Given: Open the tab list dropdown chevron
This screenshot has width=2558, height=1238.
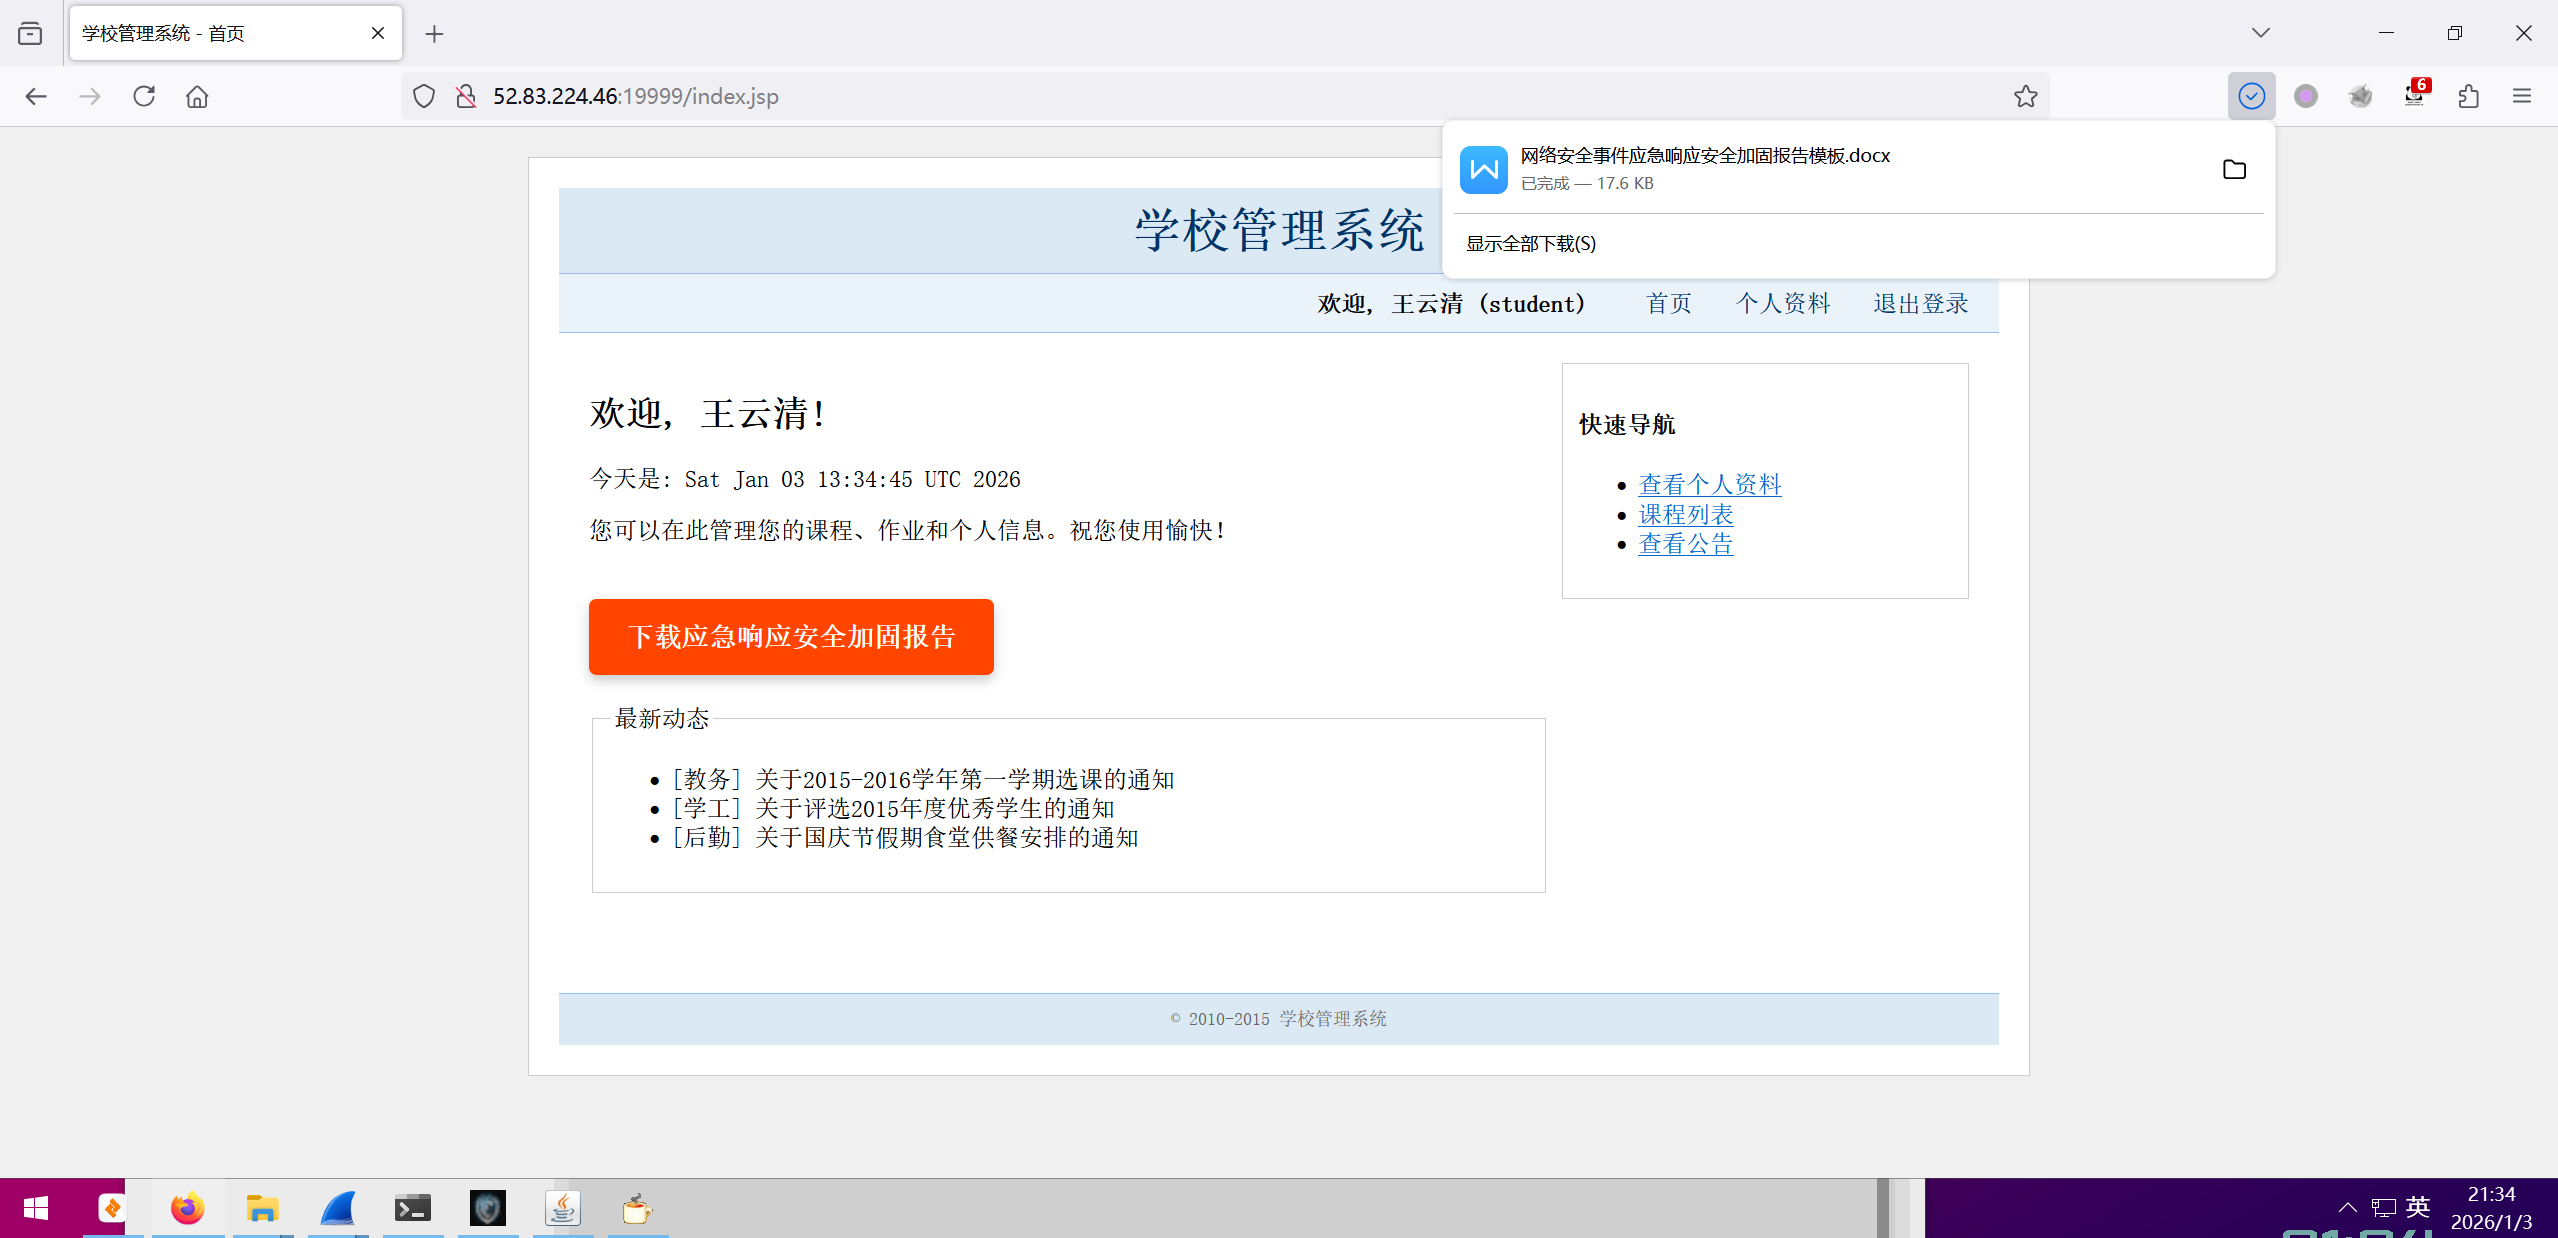Looking at the screenshot, I should coord(2260,32).
